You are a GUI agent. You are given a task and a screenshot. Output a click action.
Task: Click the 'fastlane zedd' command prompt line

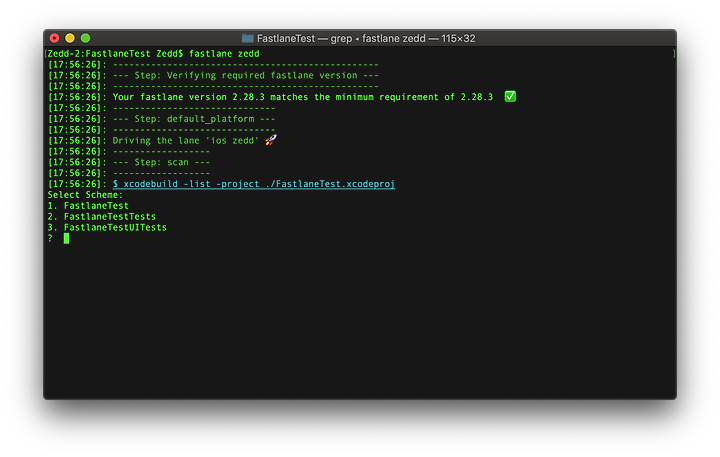pos(153,54)
